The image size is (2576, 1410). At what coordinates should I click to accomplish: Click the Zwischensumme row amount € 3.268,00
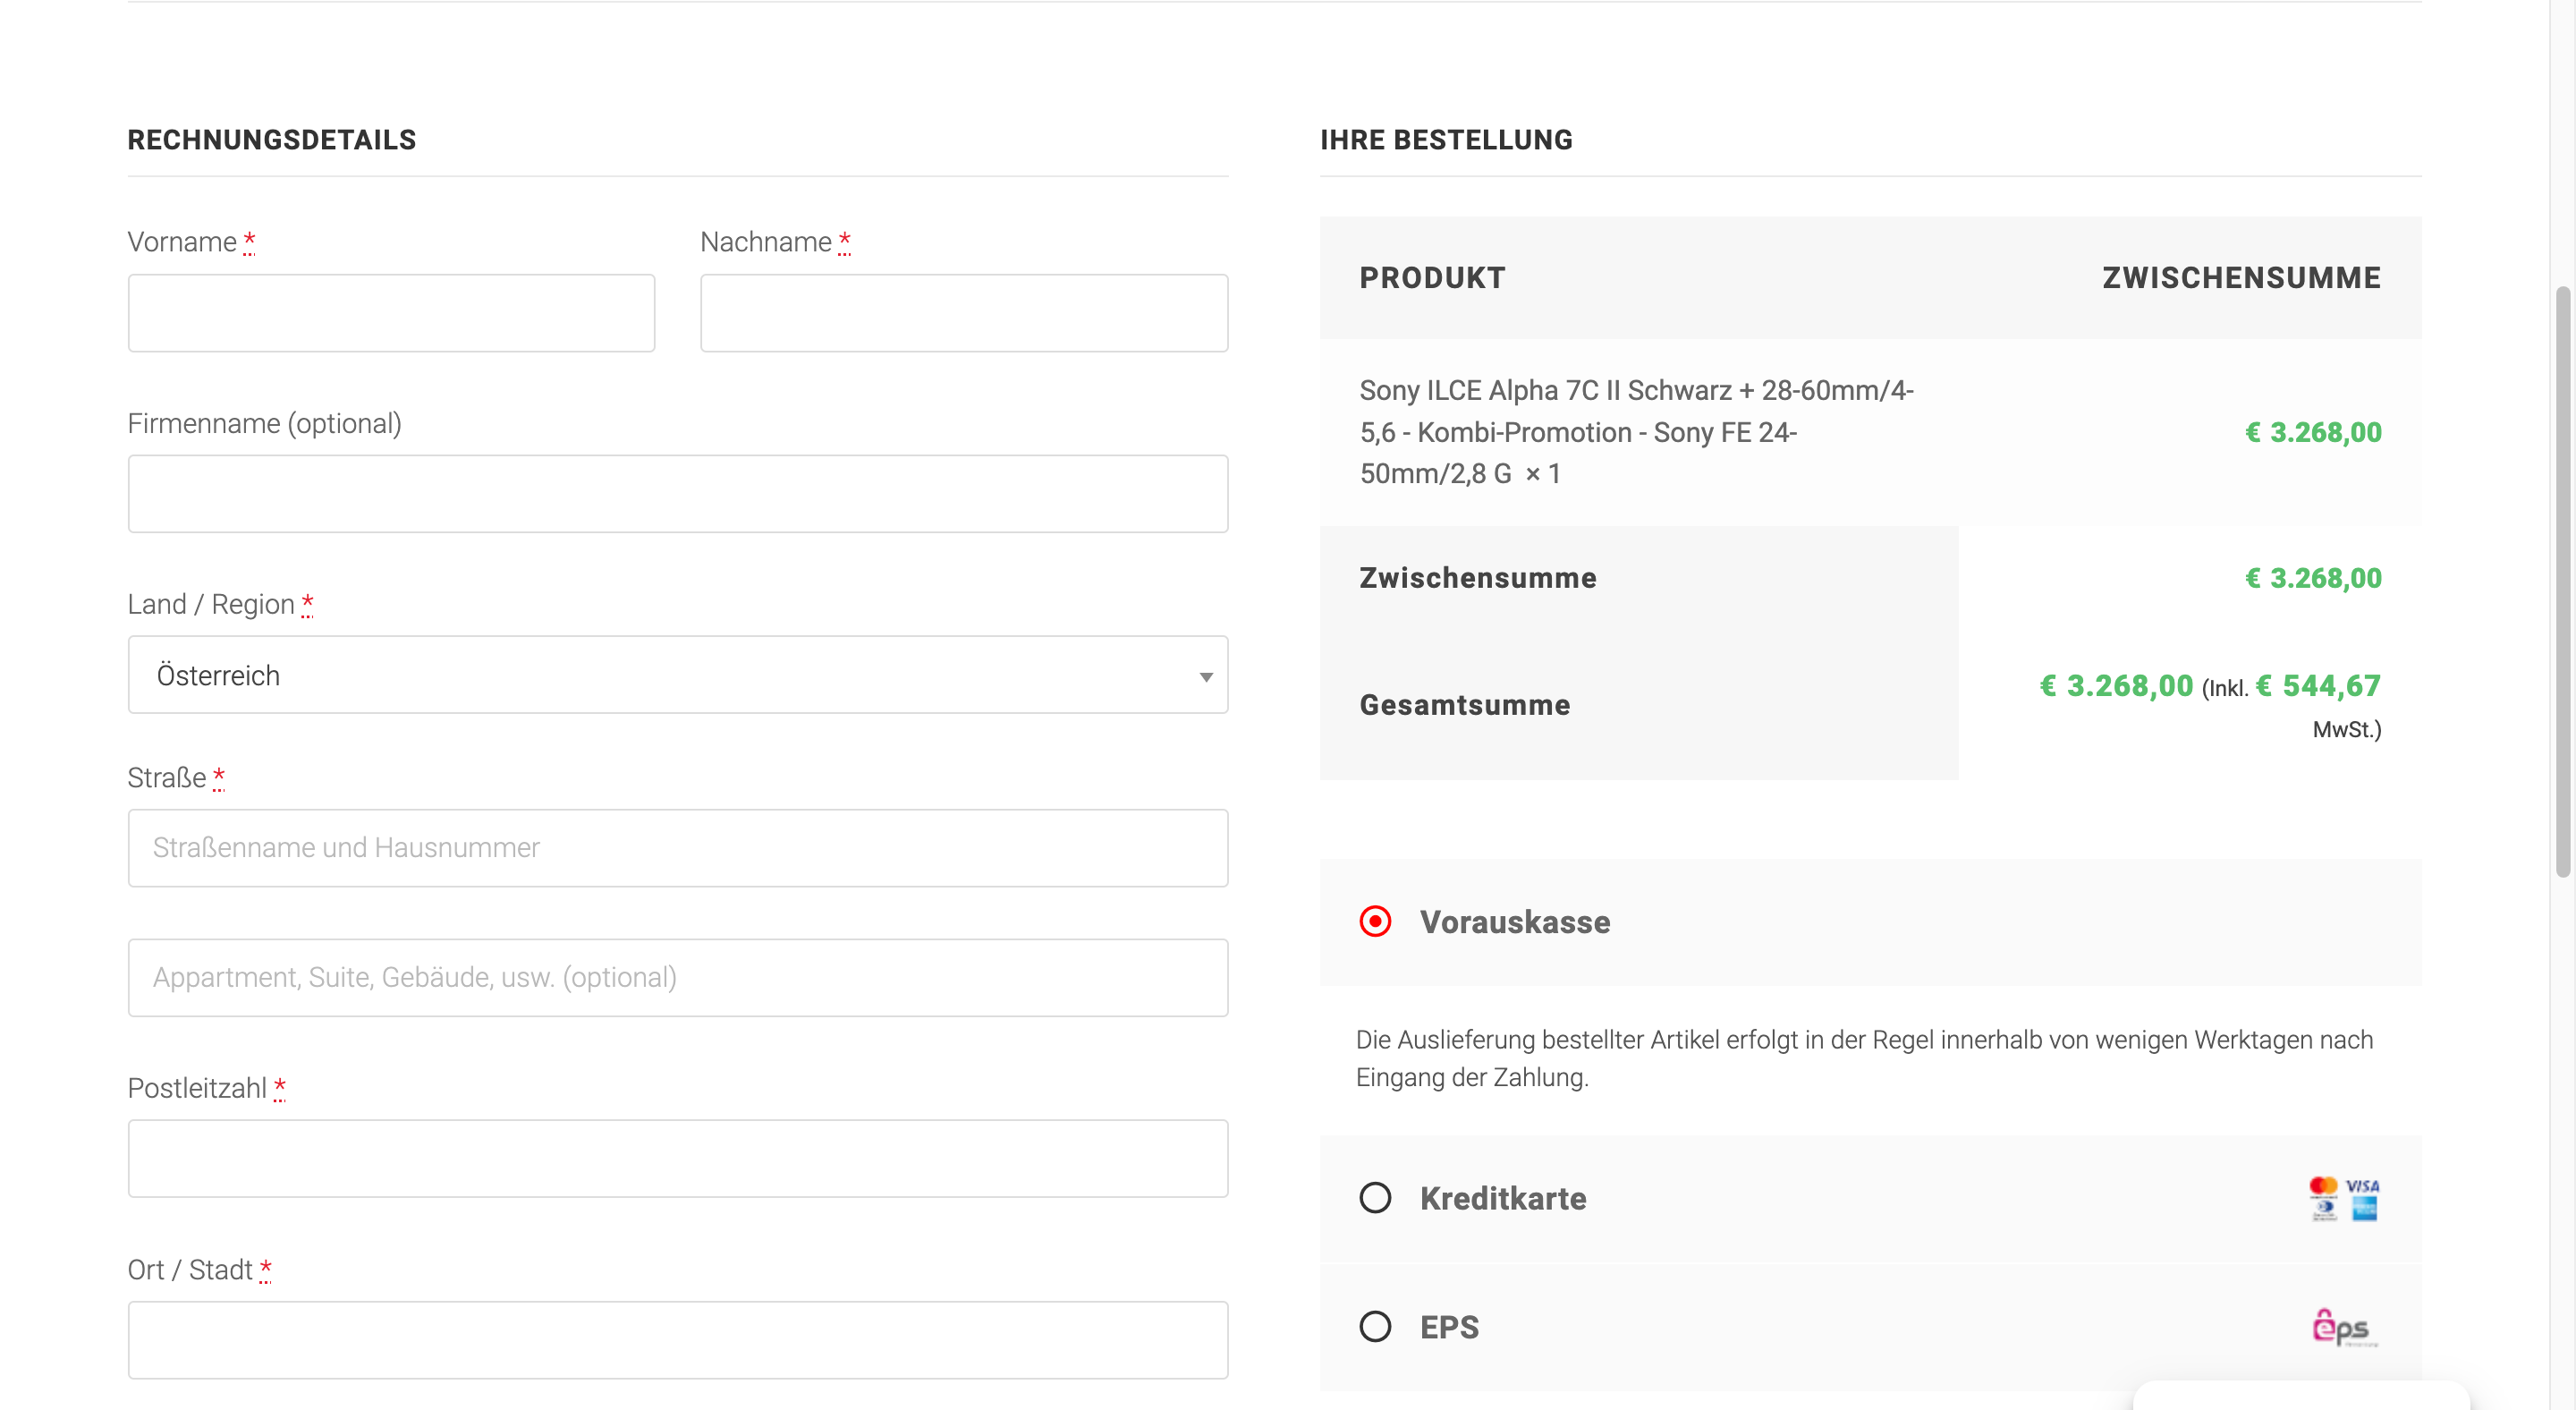[x=2313, y=578]
